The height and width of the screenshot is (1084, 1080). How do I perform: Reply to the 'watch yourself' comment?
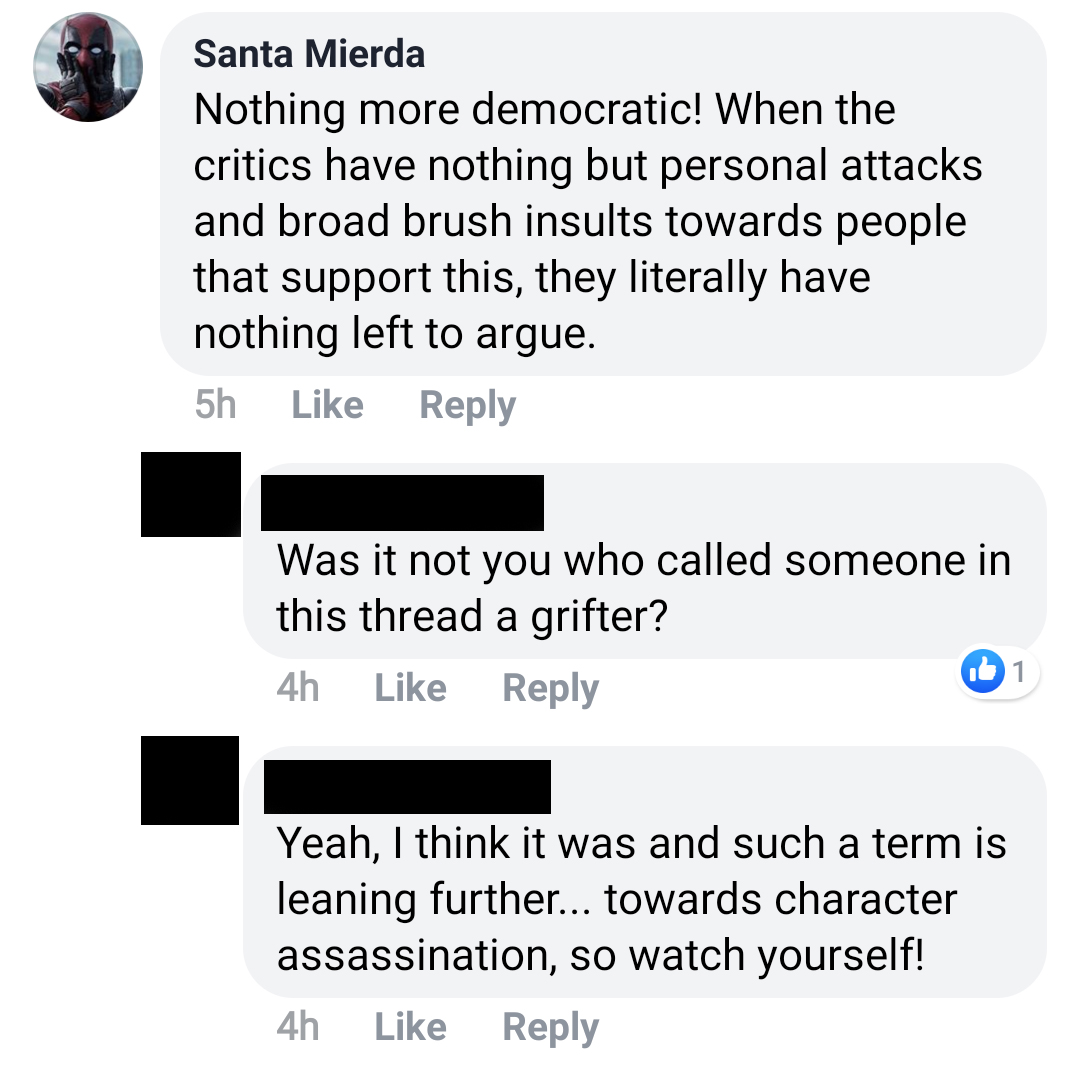(x=550, y=1027)
